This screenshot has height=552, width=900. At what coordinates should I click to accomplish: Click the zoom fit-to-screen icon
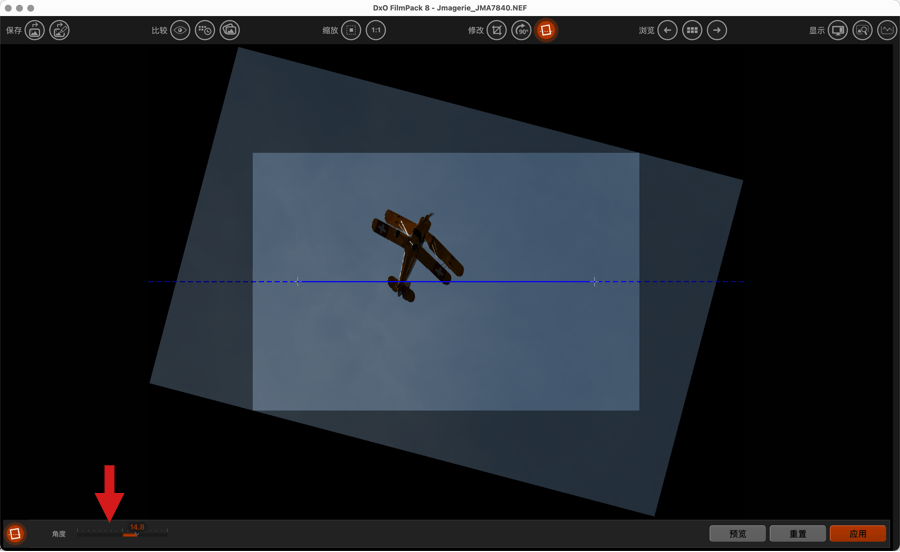351,31
